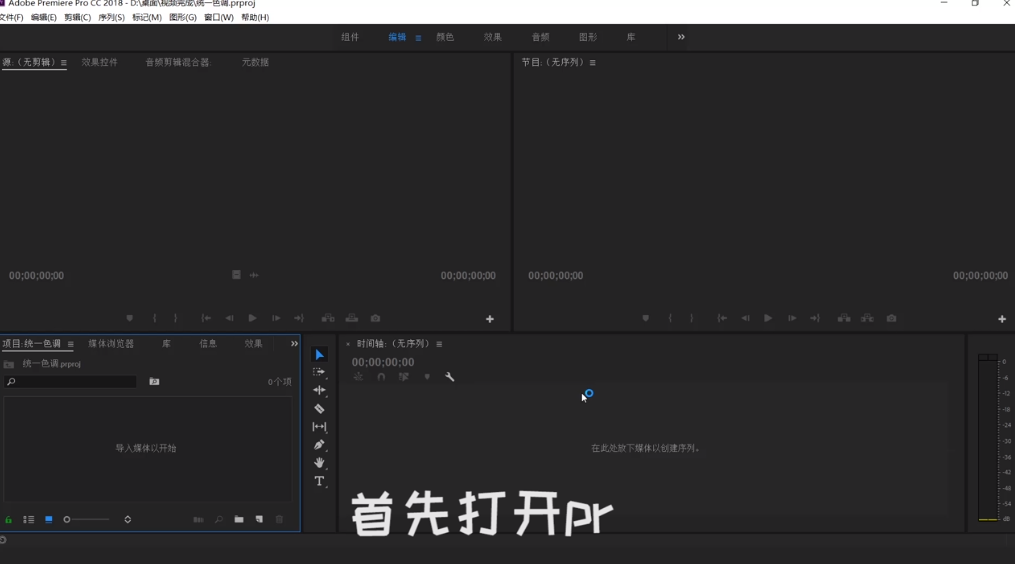Open Timeline panel menu icon

click(439, 344)
